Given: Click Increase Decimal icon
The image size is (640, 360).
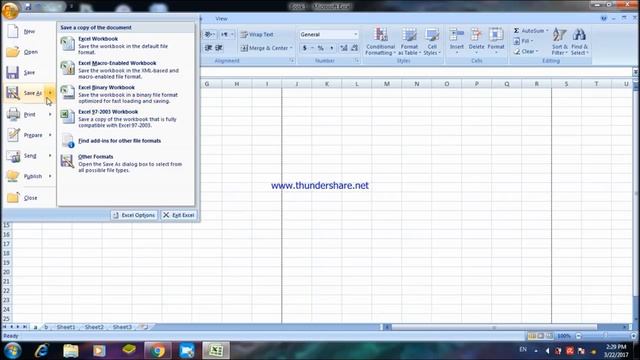Looking at the screenshot, I should [x=344, y=48].
